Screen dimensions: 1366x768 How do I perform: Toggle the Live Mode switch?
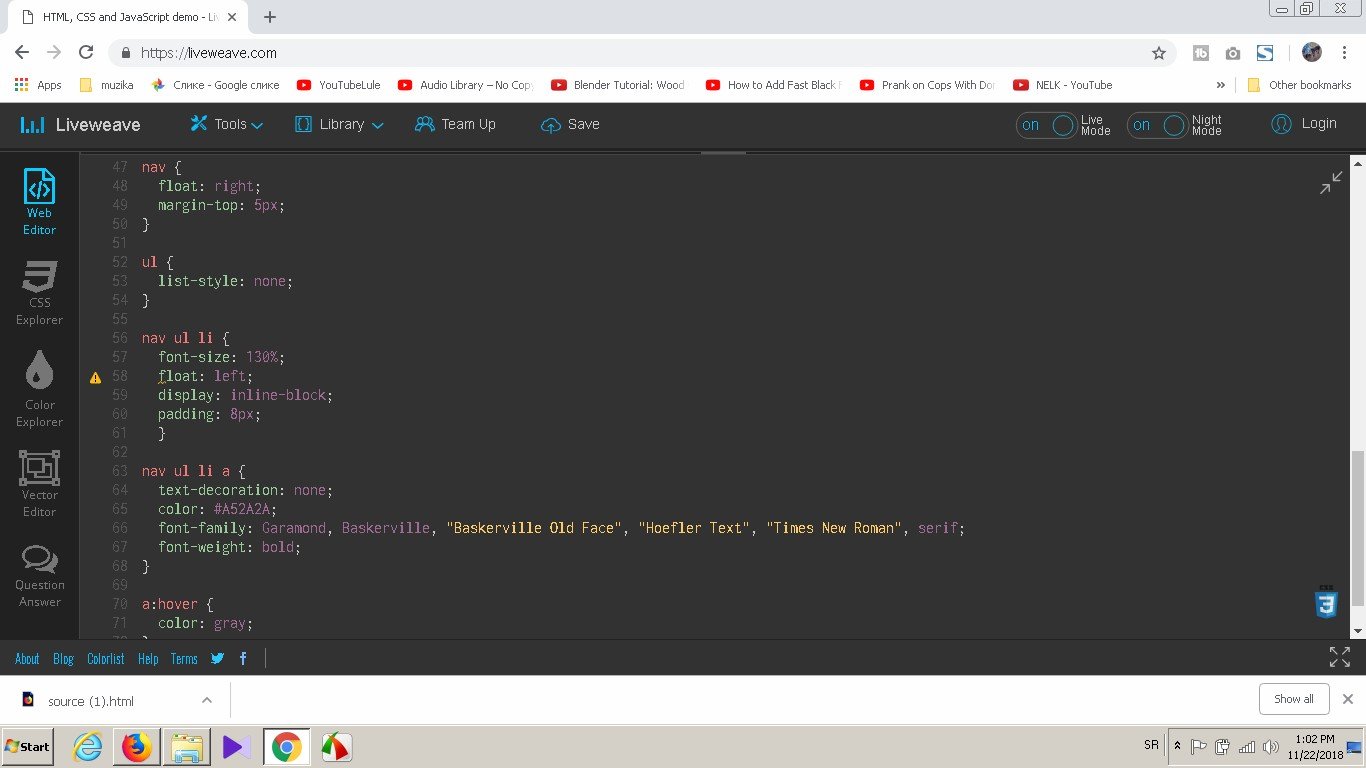point(1046,125)
